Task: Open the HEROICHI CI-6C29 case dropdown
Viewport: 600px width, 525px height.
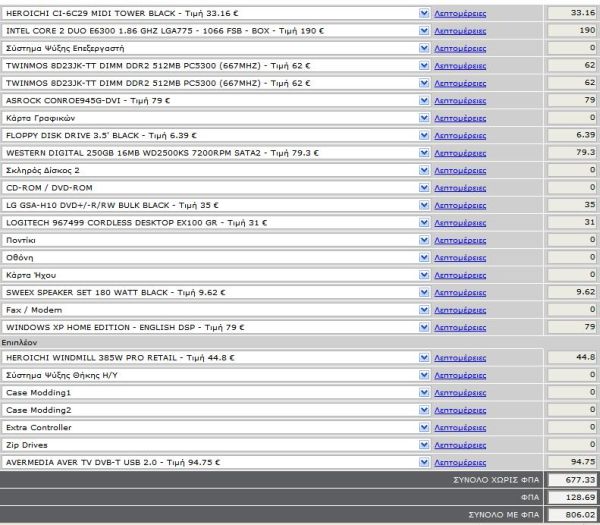Action: [x=424, y=13]
